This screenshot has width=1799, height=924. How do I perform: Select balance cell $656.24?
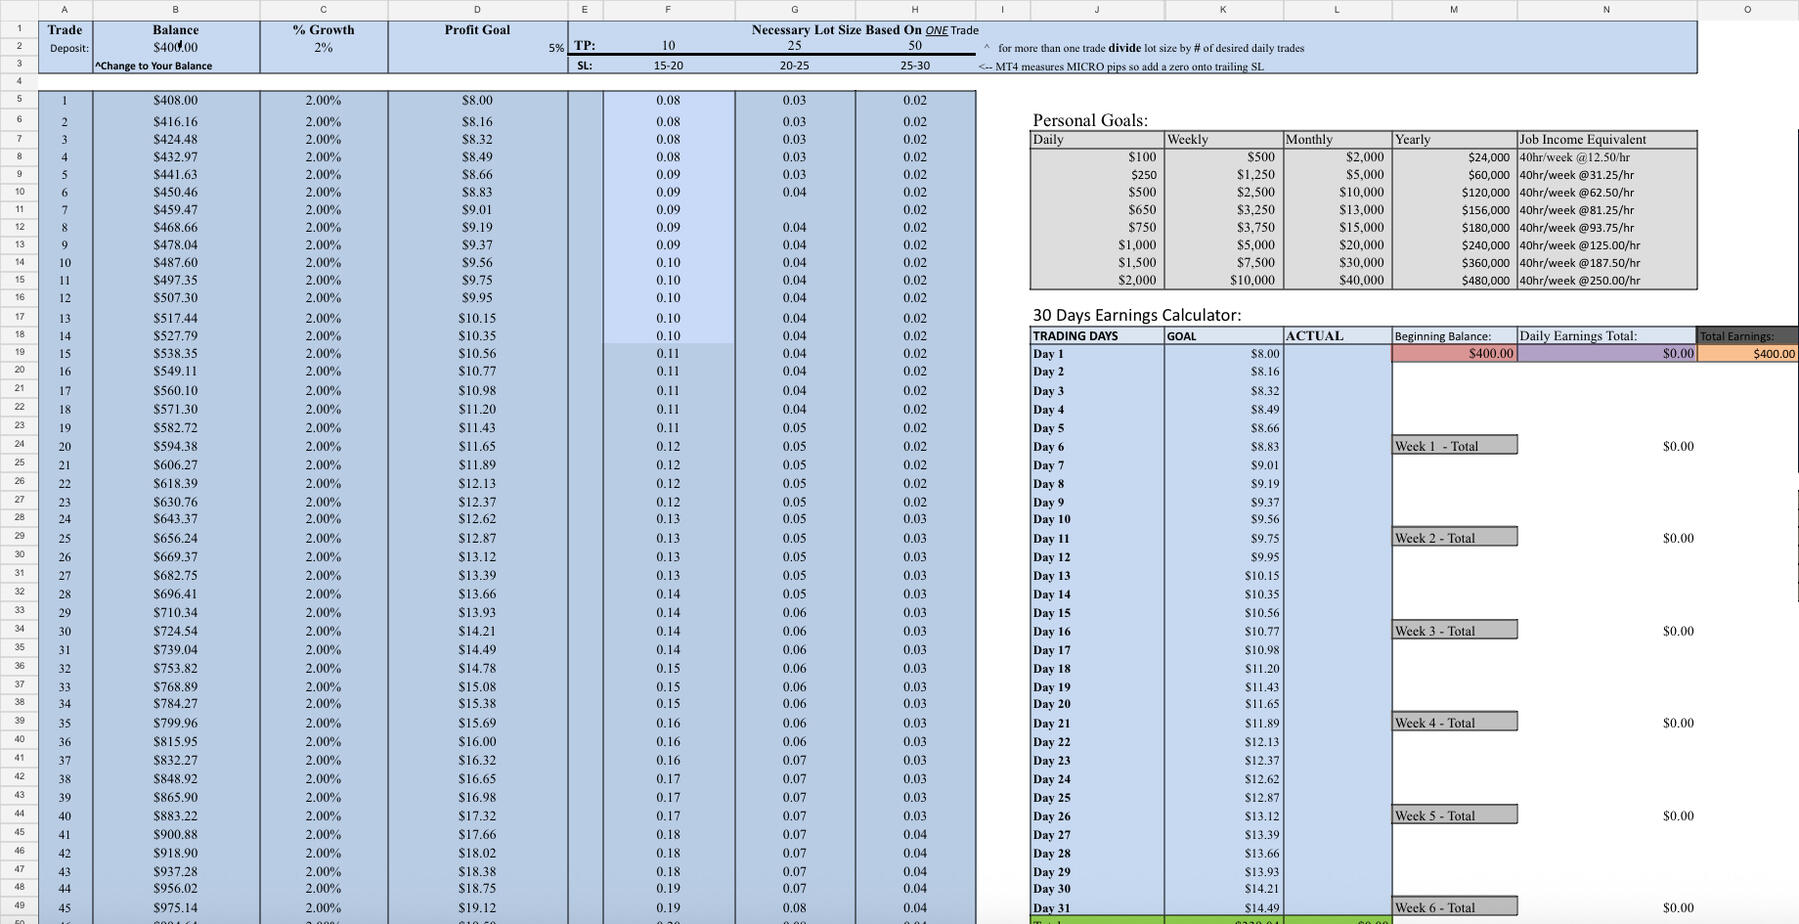(x=176, y=538)
